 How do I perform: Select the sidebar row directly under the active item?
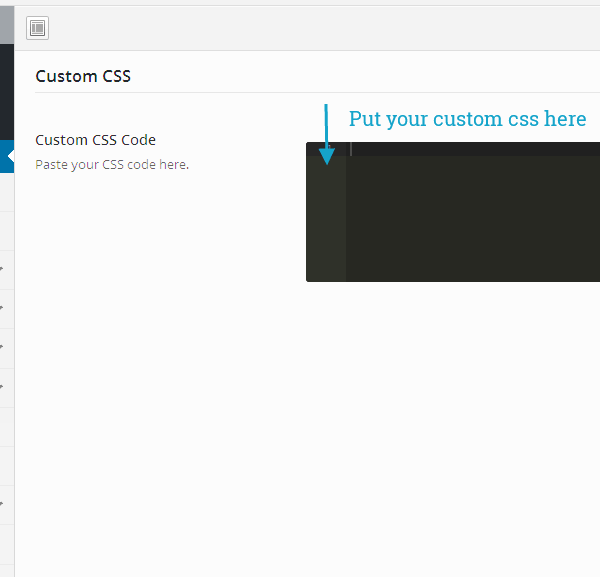pos(5,192)
